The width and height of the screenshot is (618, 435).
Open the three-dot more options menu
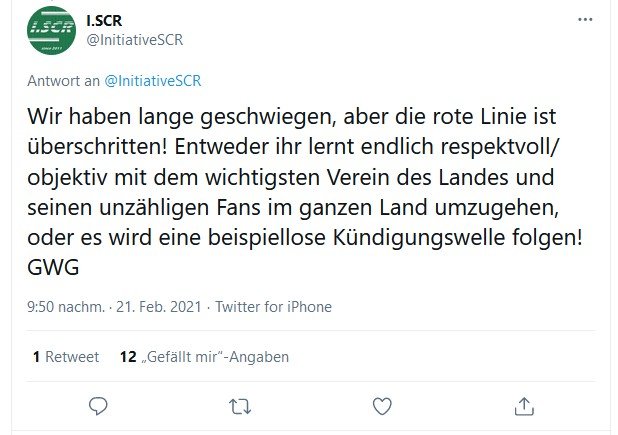tap(585, 20)
